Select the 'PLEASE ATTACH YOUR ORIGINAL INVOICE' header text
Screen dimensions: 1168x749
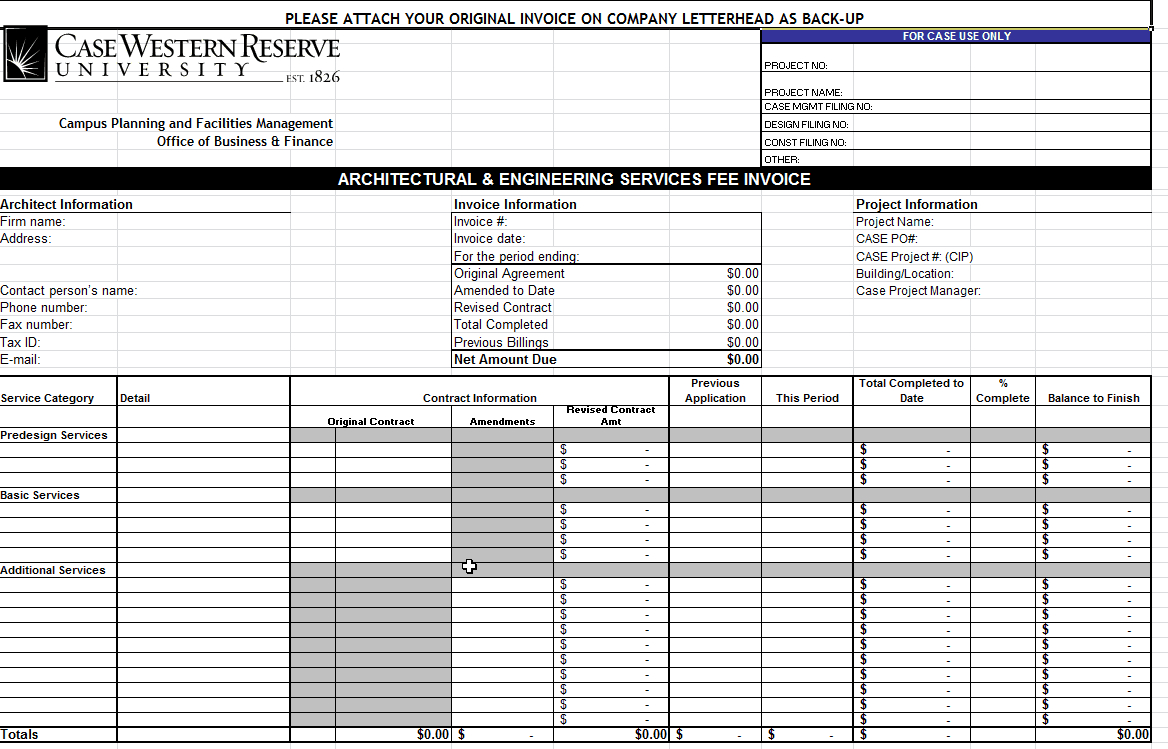click(x=574, y=19)
